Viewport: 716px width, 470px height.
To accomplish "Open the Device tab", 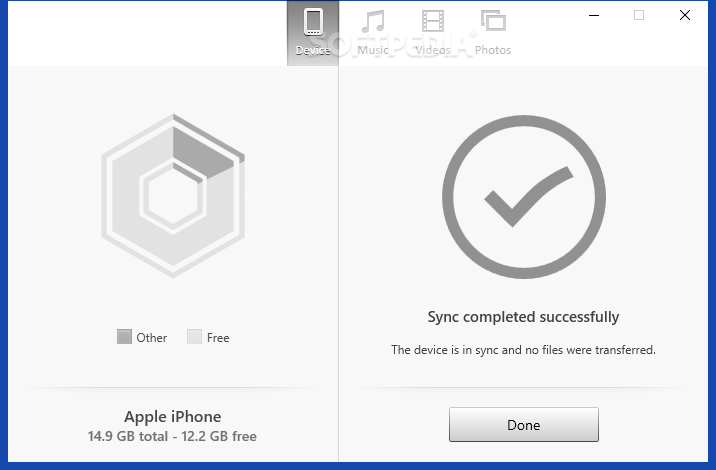I will point(313,33).
